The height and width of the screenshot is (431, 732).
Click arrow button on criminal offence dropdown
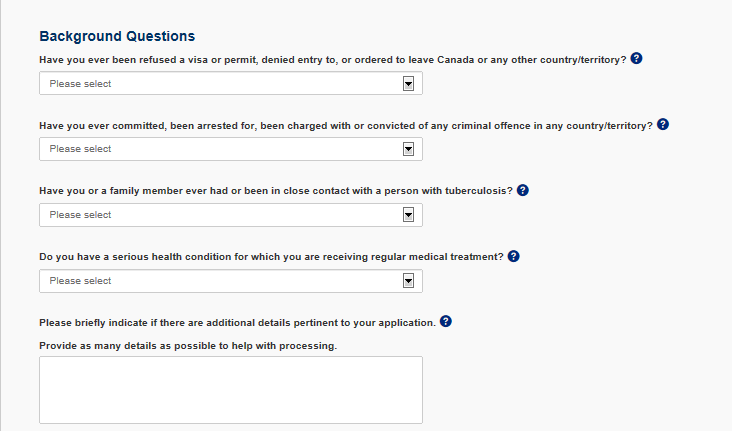point(408,149)
